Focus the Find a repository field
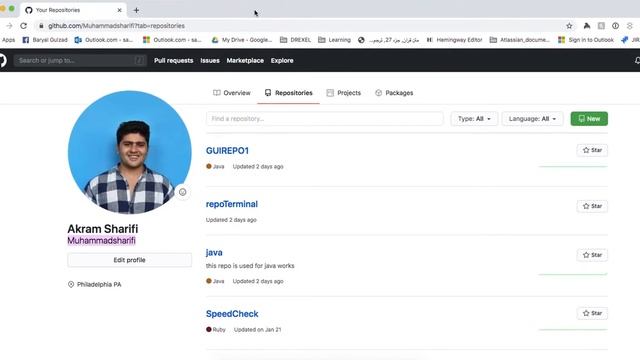The image size is (640, 360). [x=324, y=119]
